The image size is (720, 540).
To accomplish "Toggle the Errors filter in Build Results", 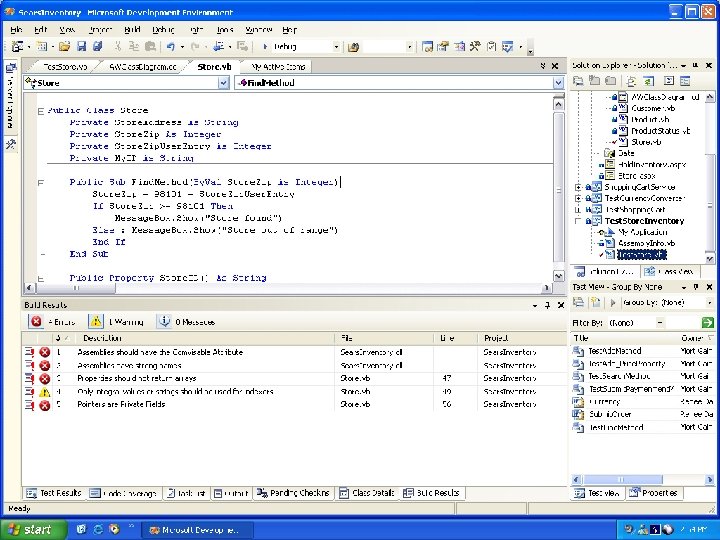I will pos(53,322).
